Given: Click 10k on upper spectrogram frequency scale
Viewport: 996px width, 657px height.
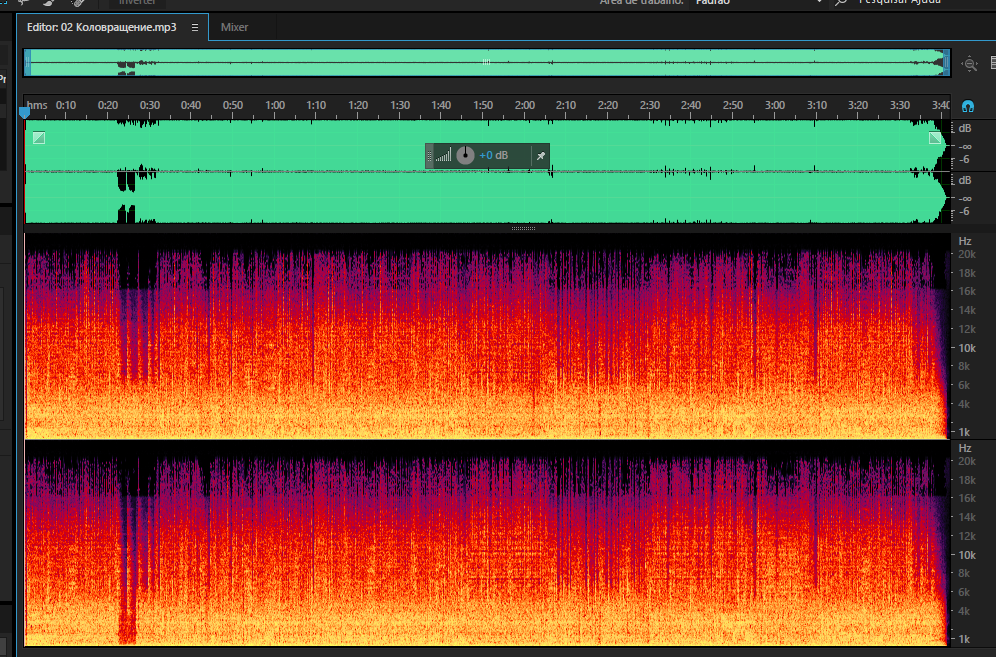Looking at the screenshot, I should 967,348.
